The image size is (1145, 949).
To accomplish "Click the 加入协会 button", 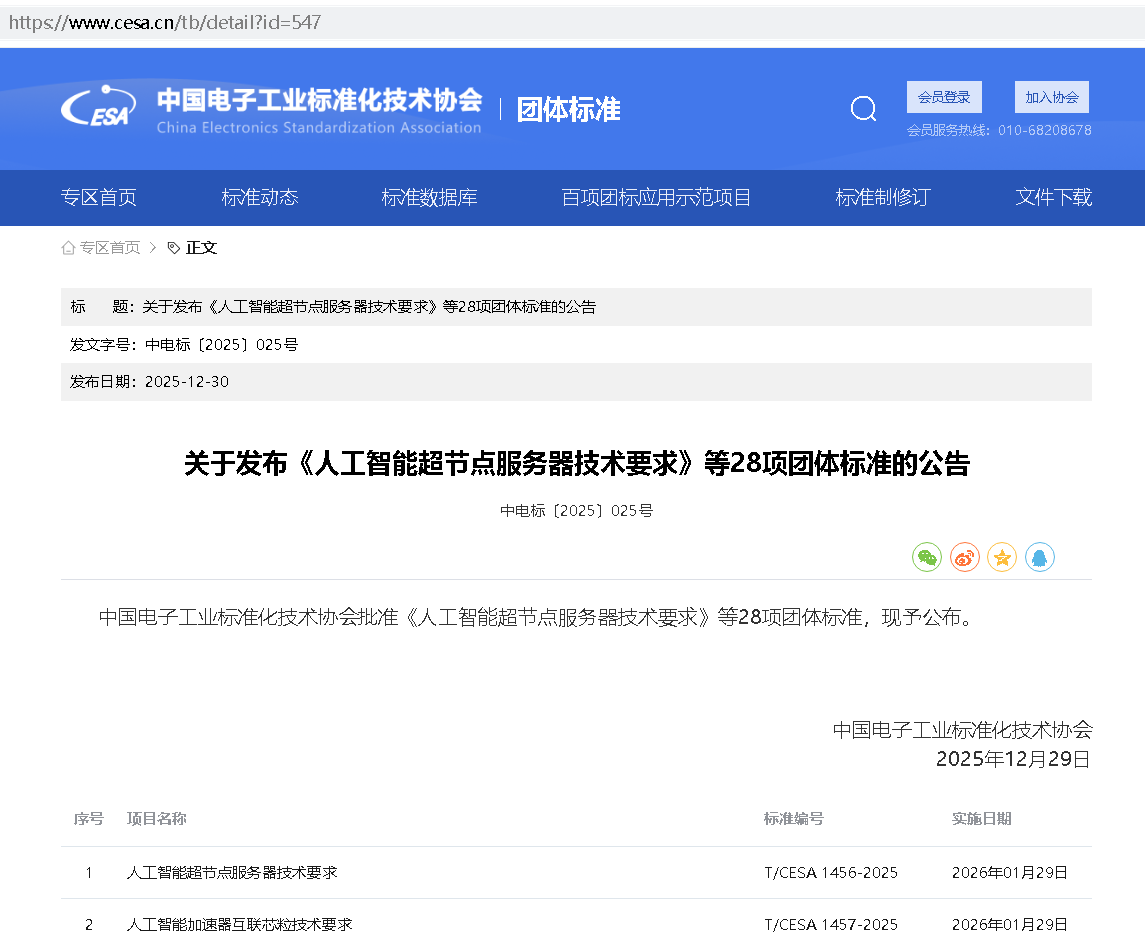I will [x=1051, y=96].
